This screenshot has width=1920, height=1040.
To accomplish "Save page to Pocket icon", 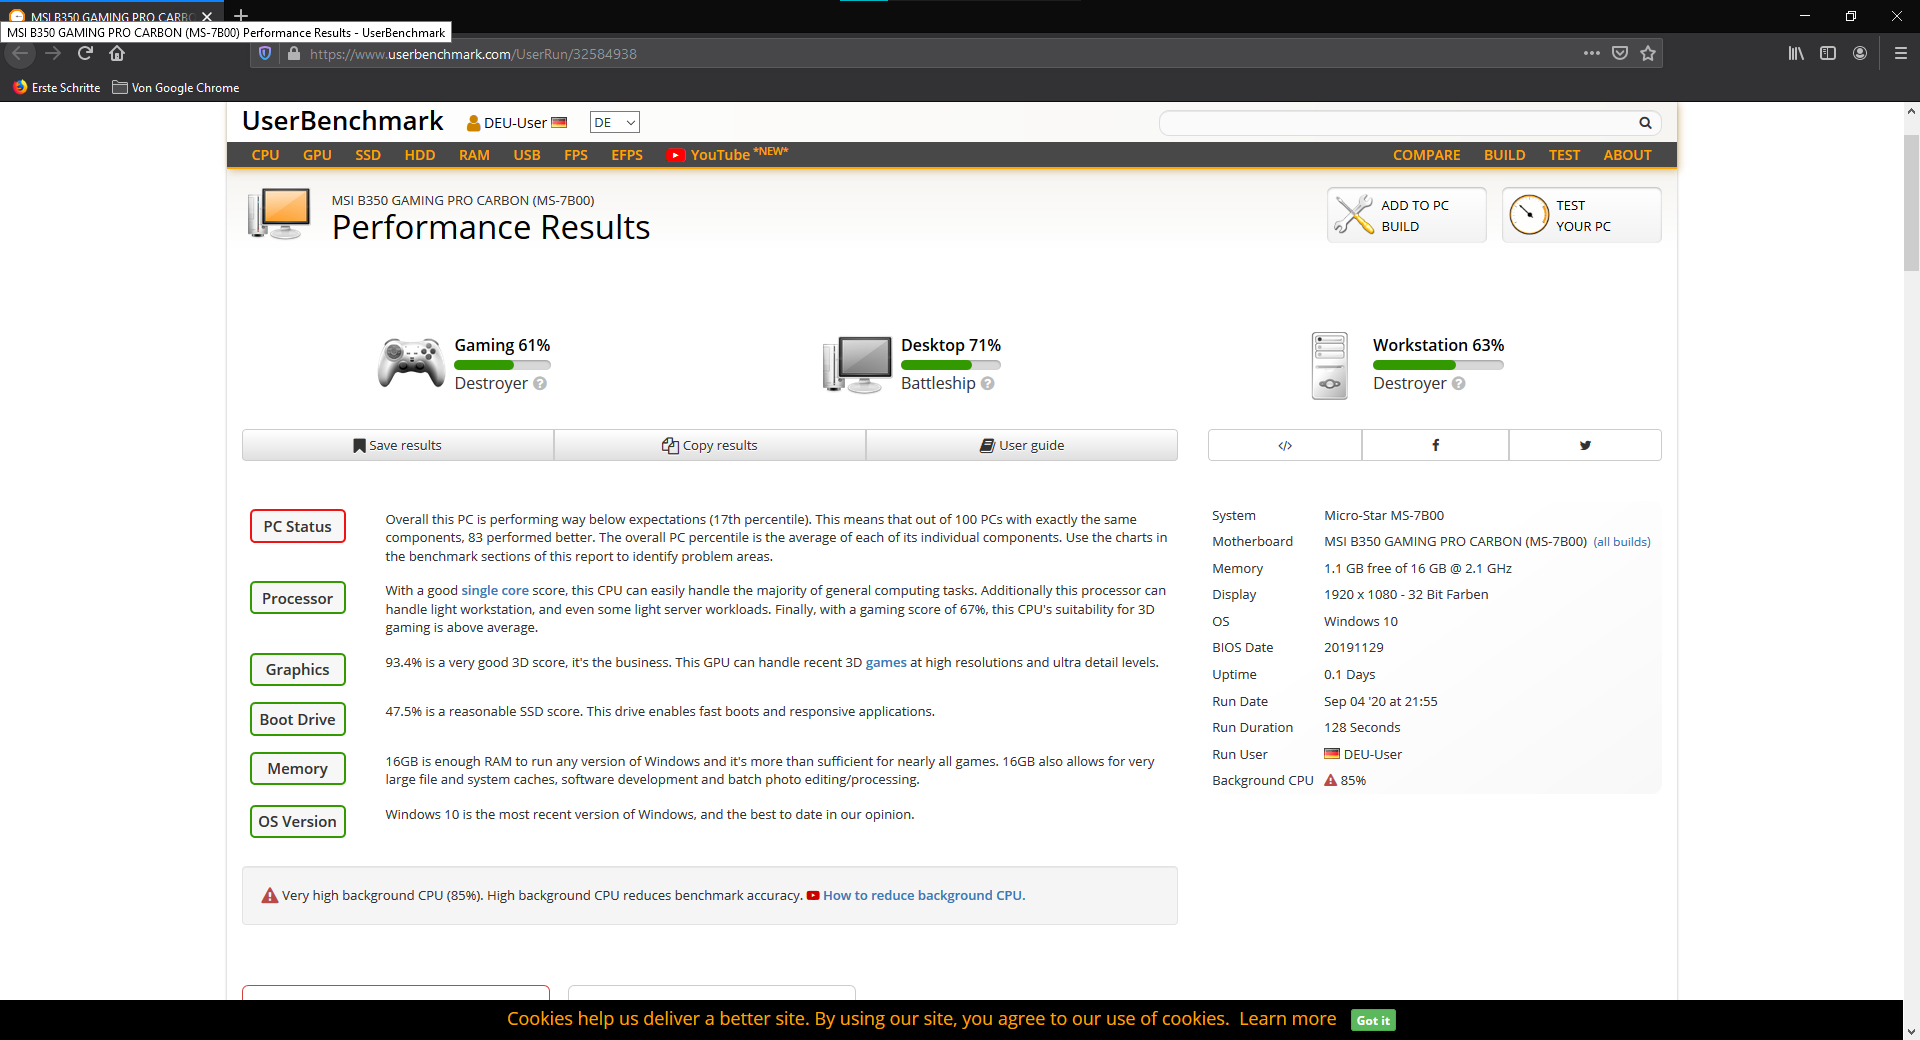I will (1620, 53).
